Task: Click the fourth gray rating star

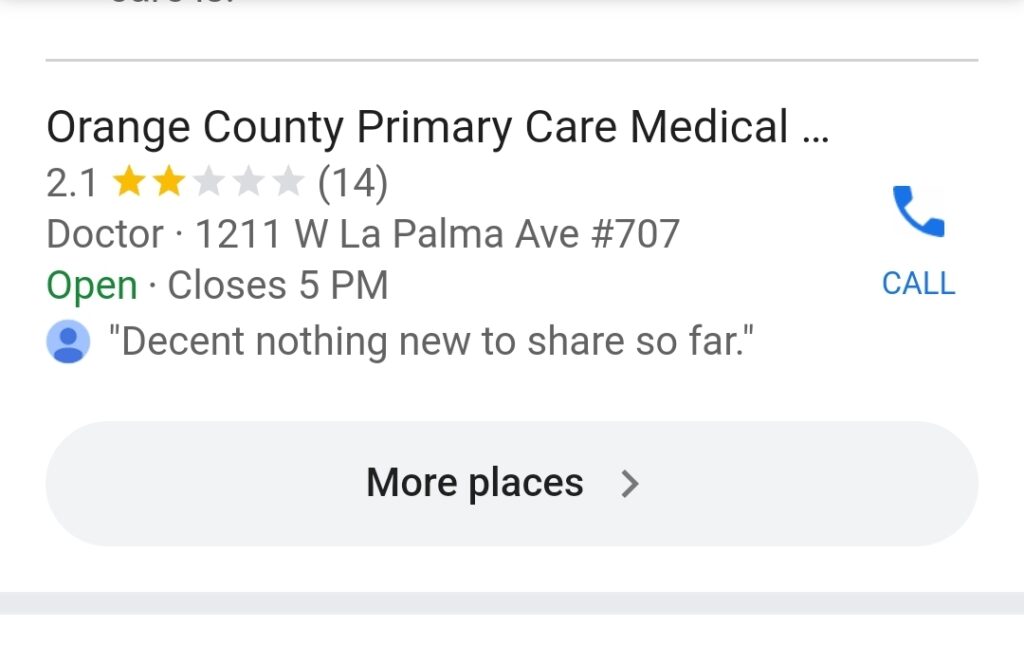Action: (248, 183)
